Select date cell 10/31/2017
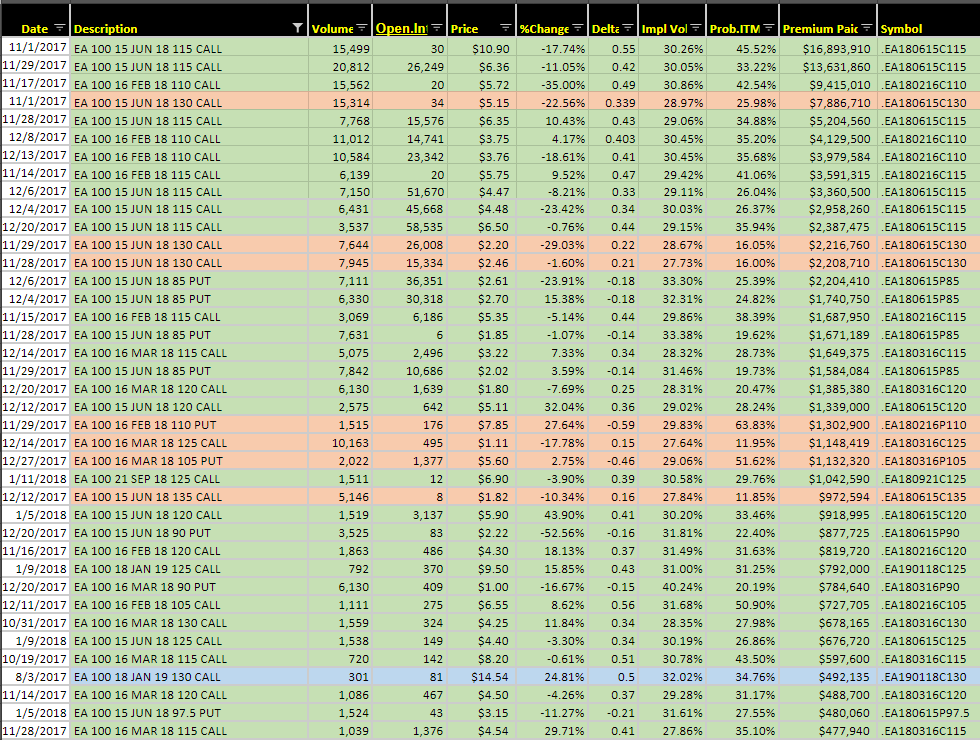Image resolution: width=980 pixels, height=740 pixels. point(36,623)
